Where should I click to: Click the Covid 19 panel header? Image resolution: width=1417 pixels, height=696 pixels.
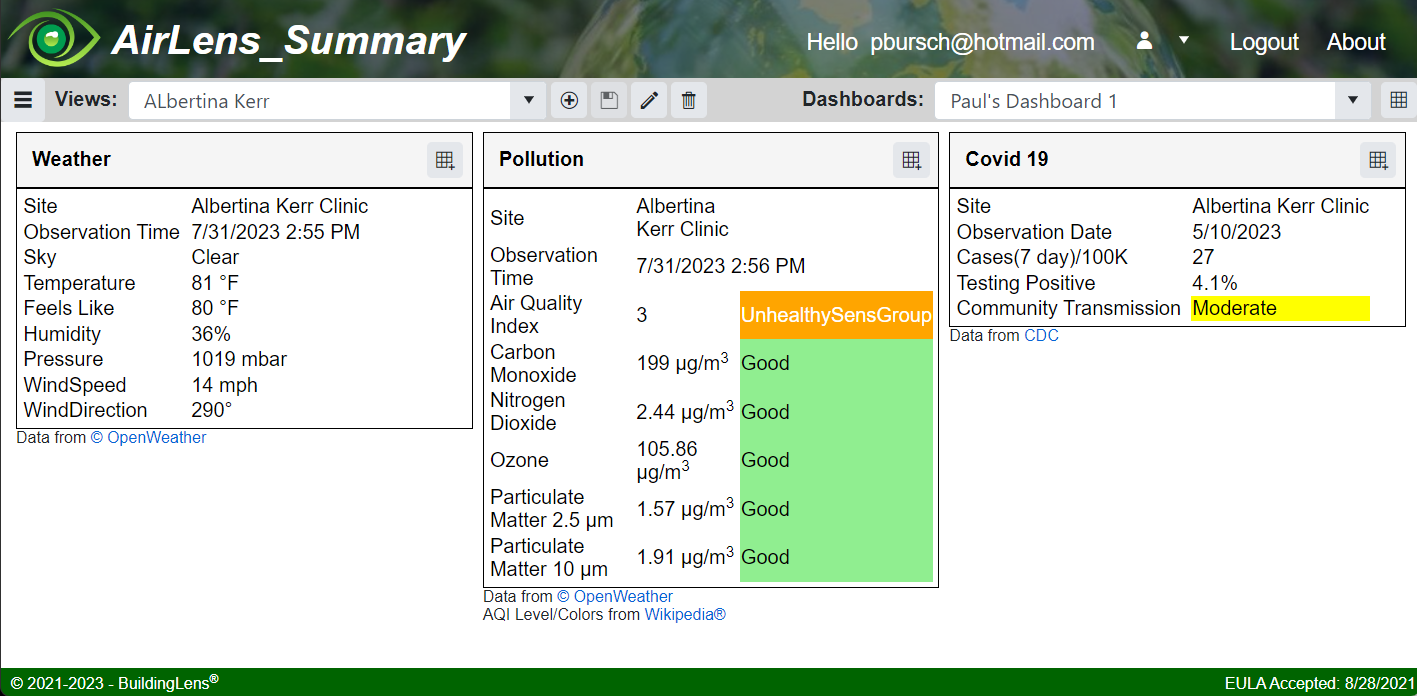pyautogui.click(x=1177, y=160)
